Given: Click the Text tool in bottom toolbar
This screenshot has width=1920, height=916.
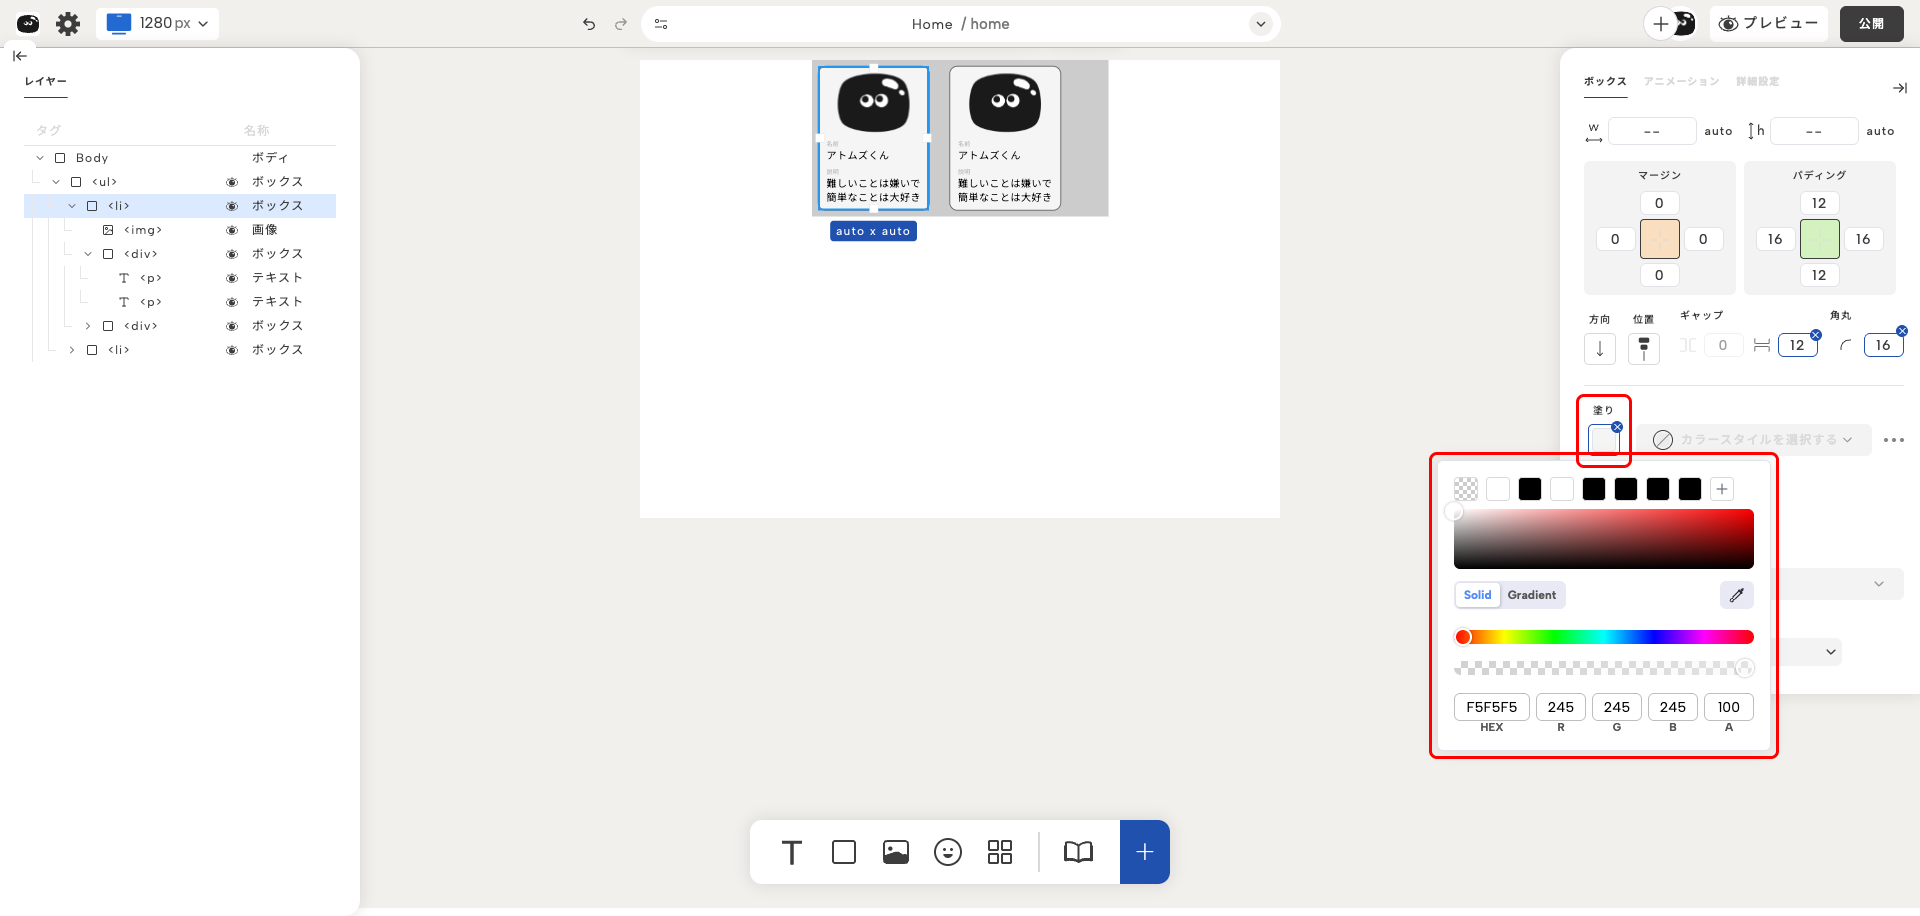Looking at the screenshot, I should click(x=791, y=852).
